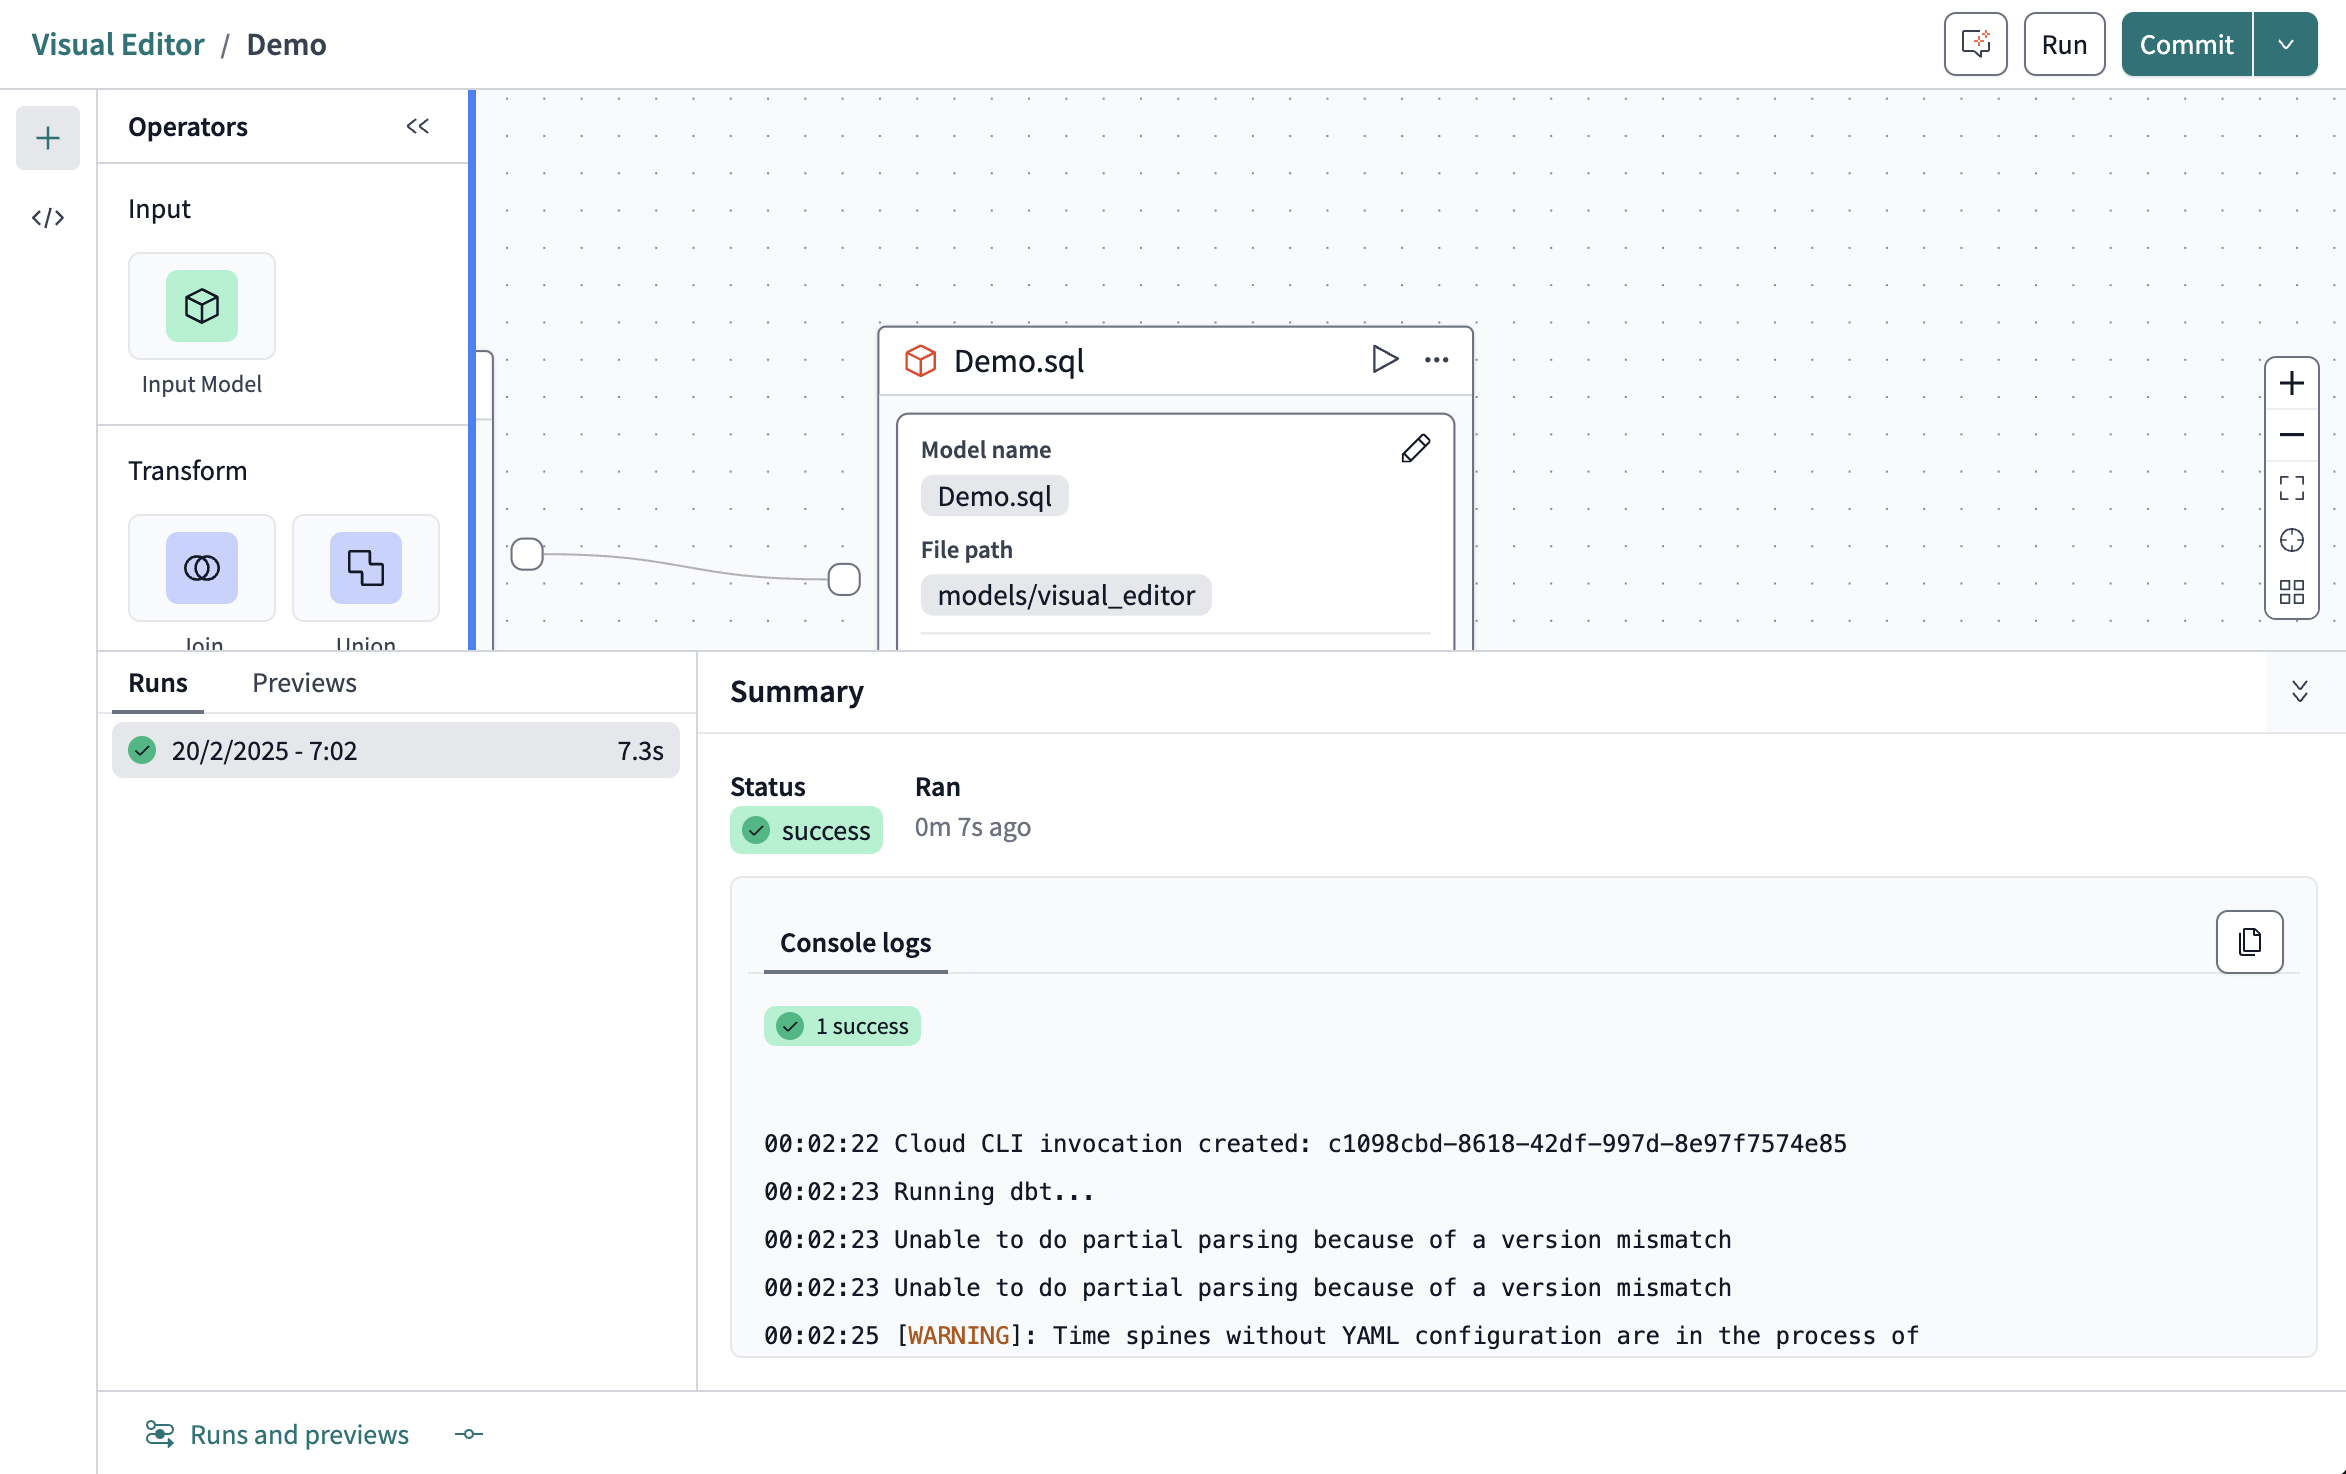
Task: Fit canvas view to screen
Action: [x=2291, y=488]
